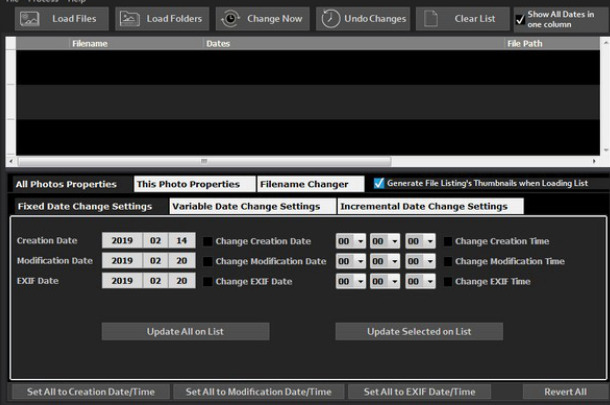
Task: Click the Undo Changes clock icon
Action: 330,18
